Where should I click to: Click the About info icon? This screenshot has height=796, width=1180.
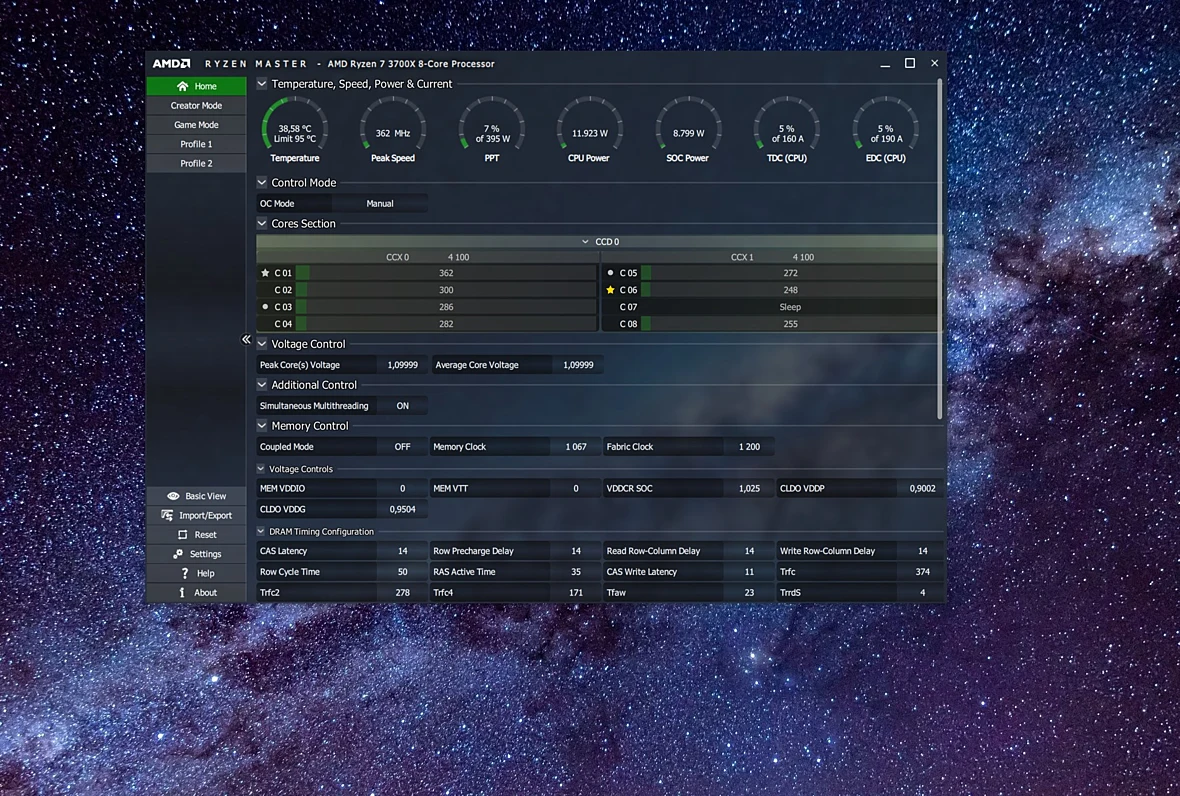coord(182,592)
